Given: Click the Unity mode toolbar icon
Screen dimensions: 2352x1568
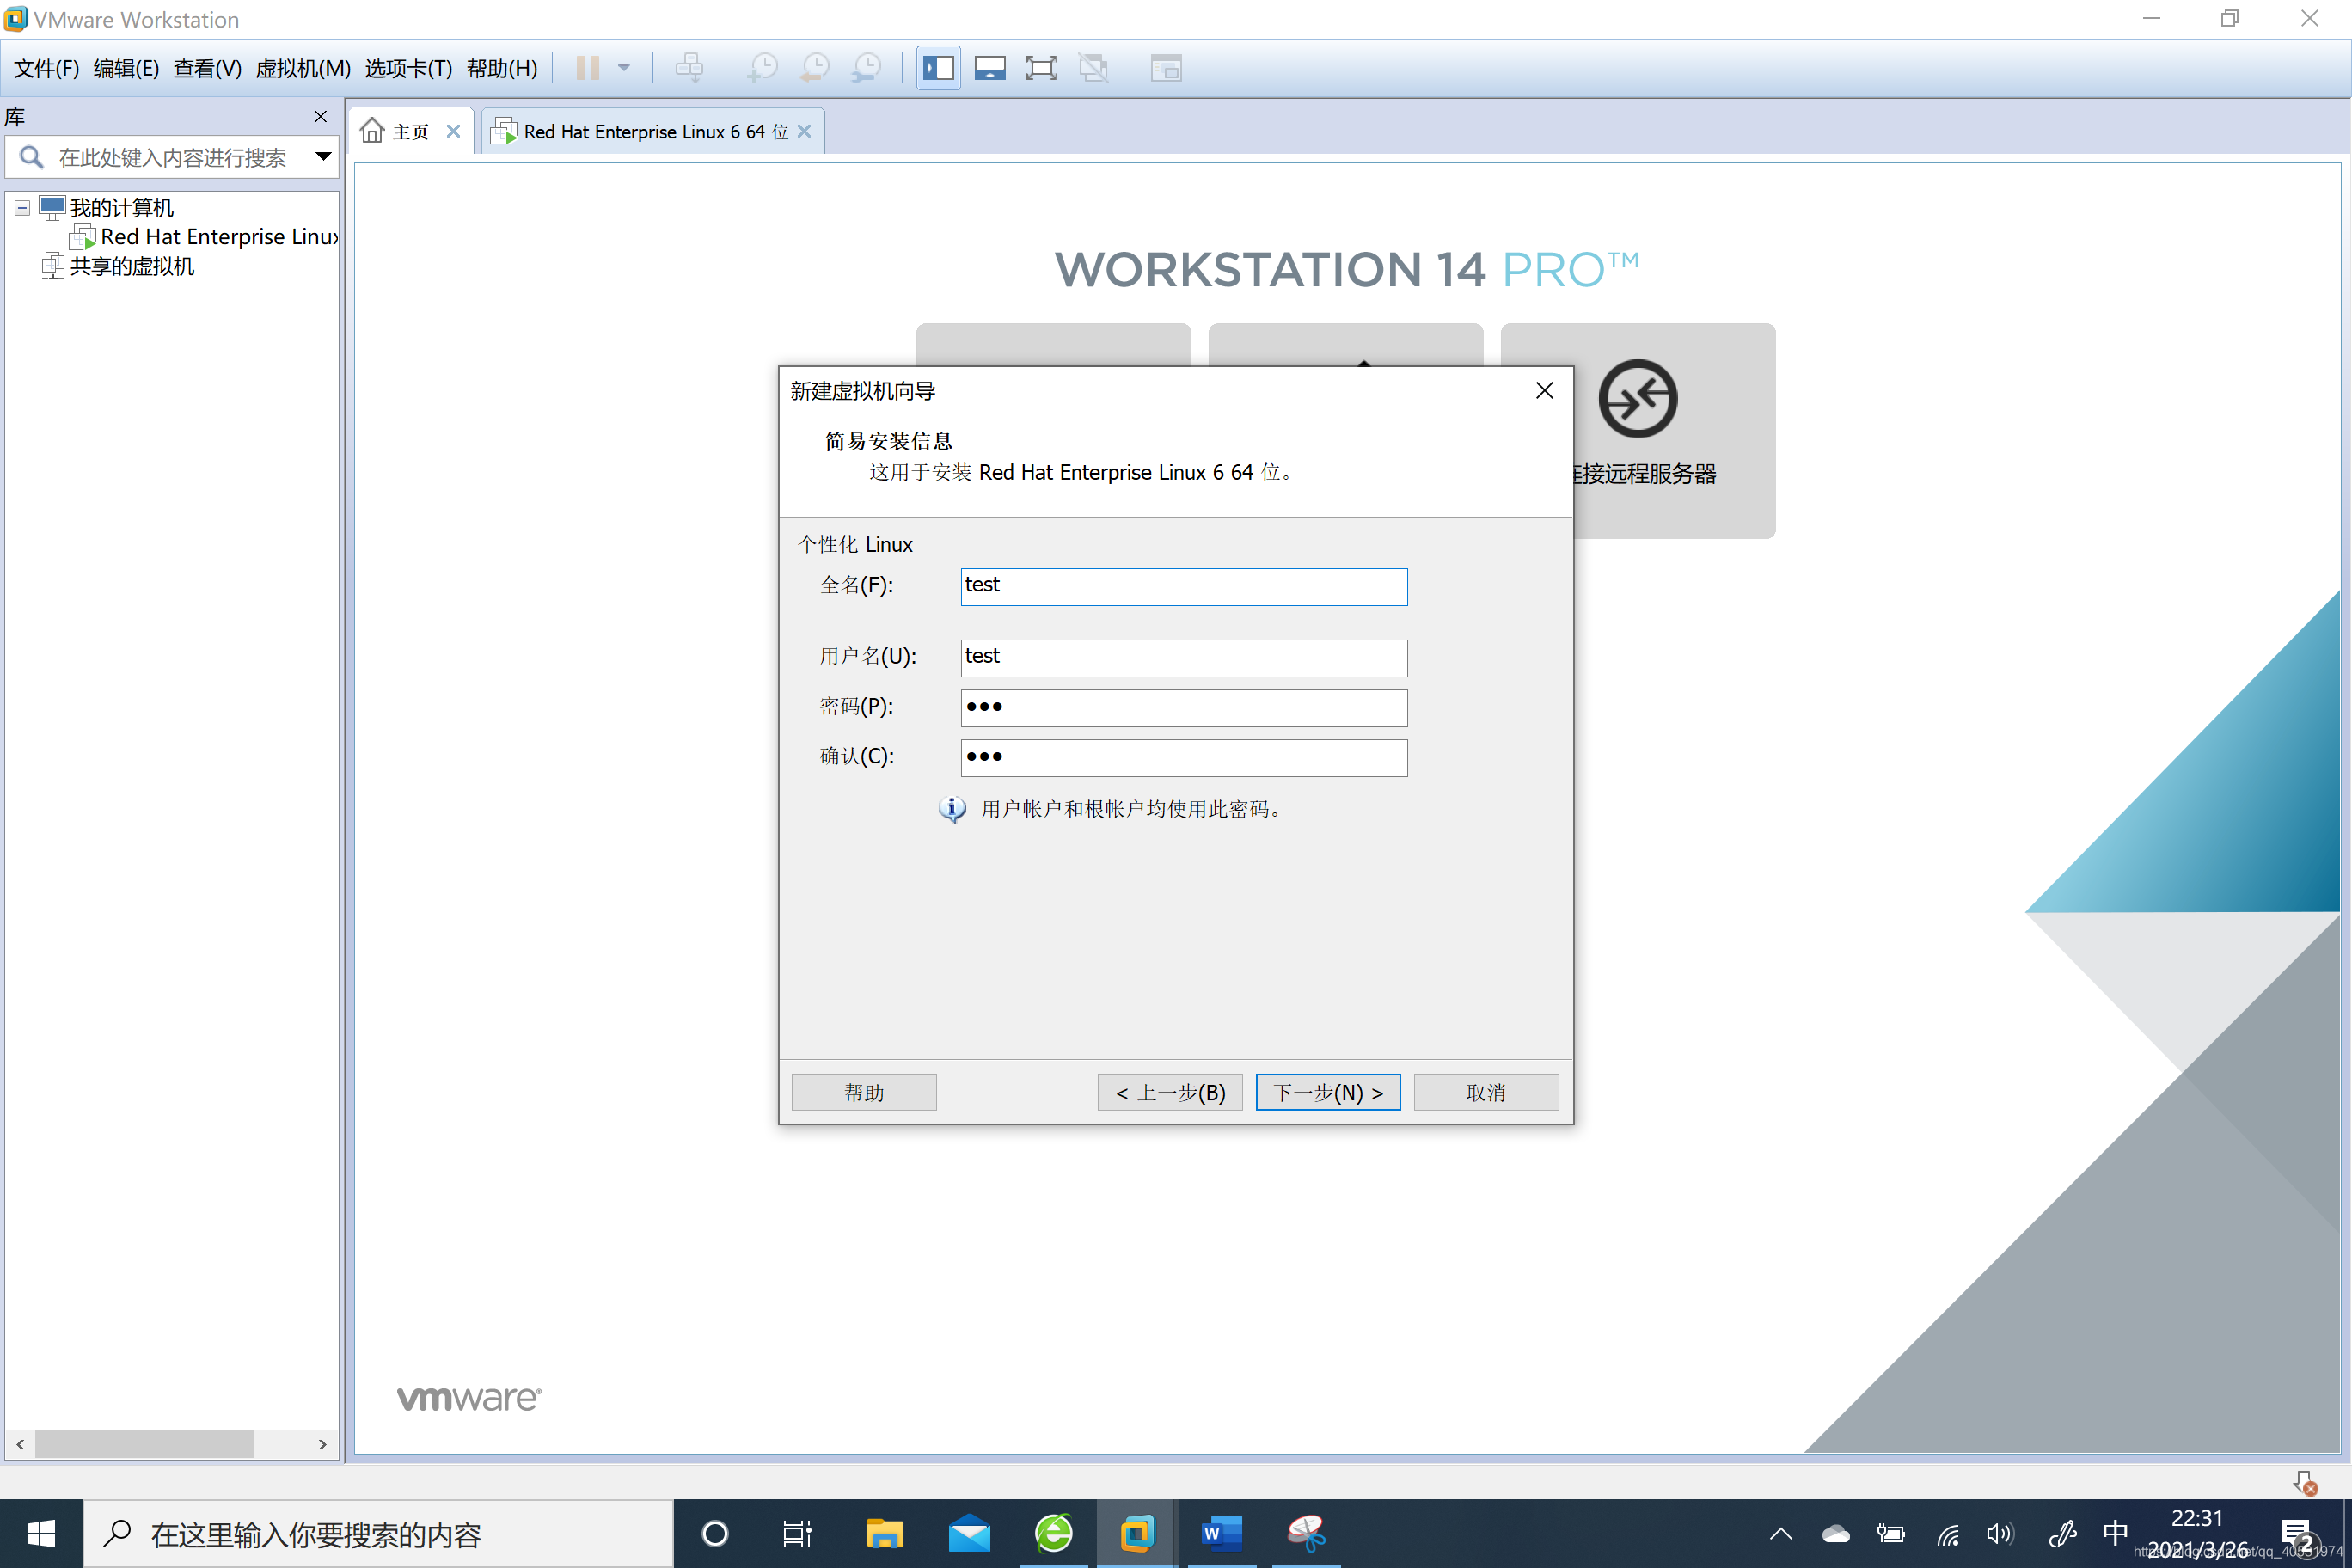Looking at the screenshot, I should 1093,68.
